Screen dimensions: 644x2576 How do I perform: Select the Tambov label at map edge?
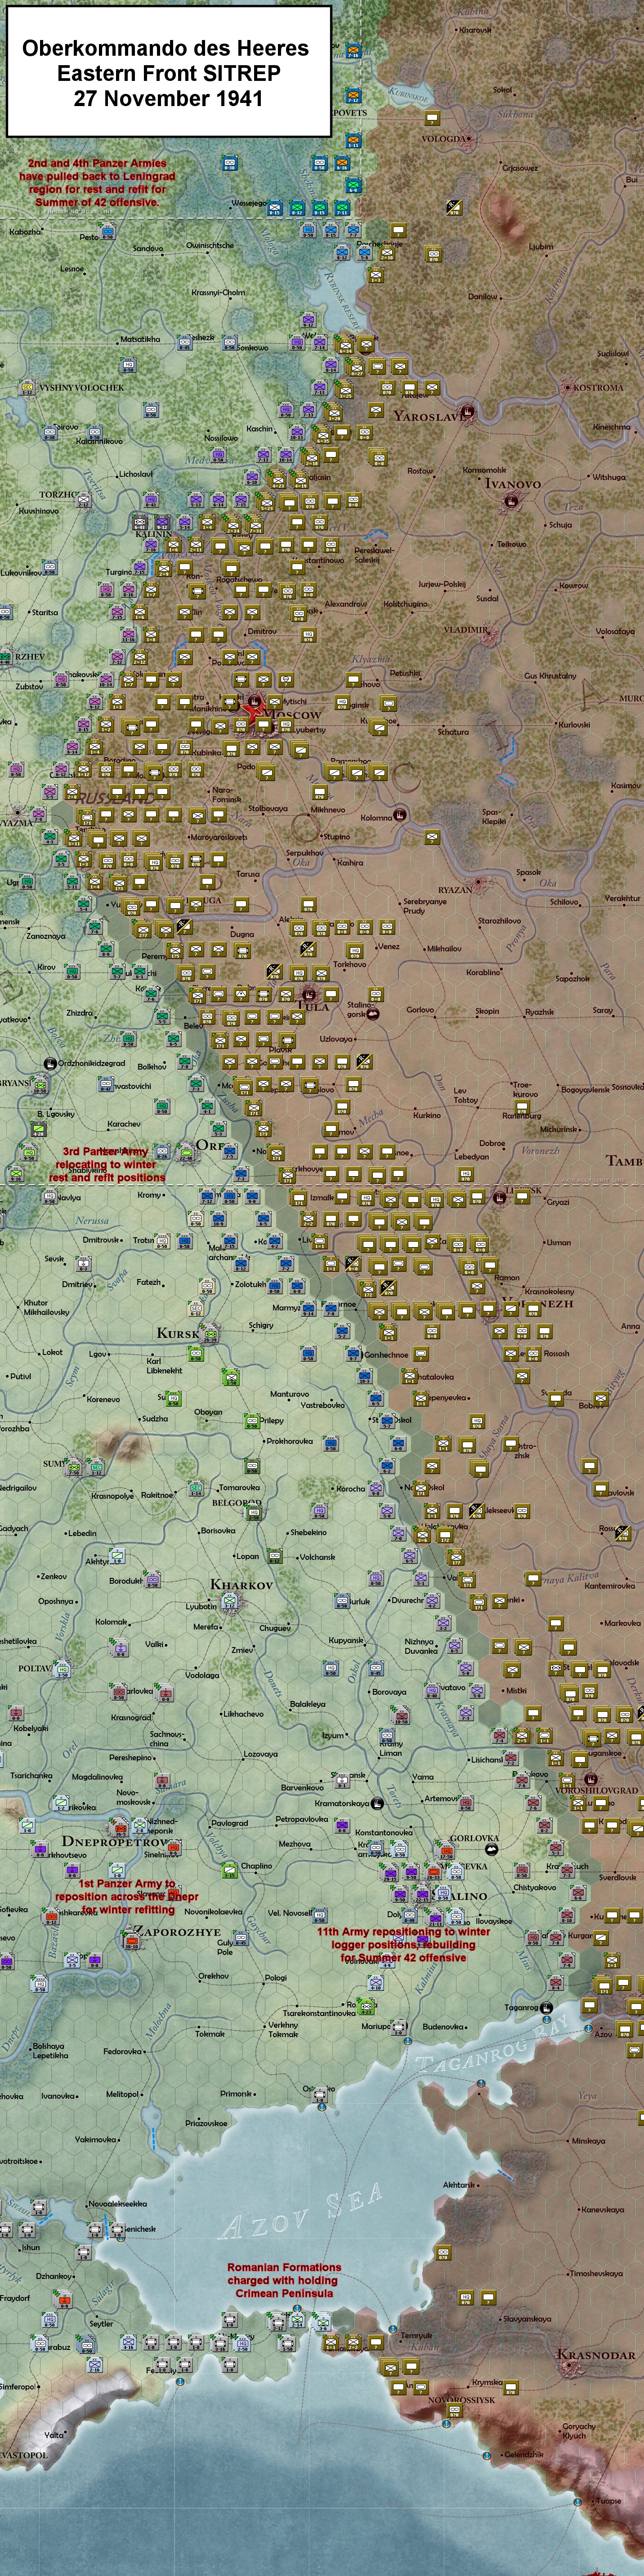click(x=624, y=1161)
